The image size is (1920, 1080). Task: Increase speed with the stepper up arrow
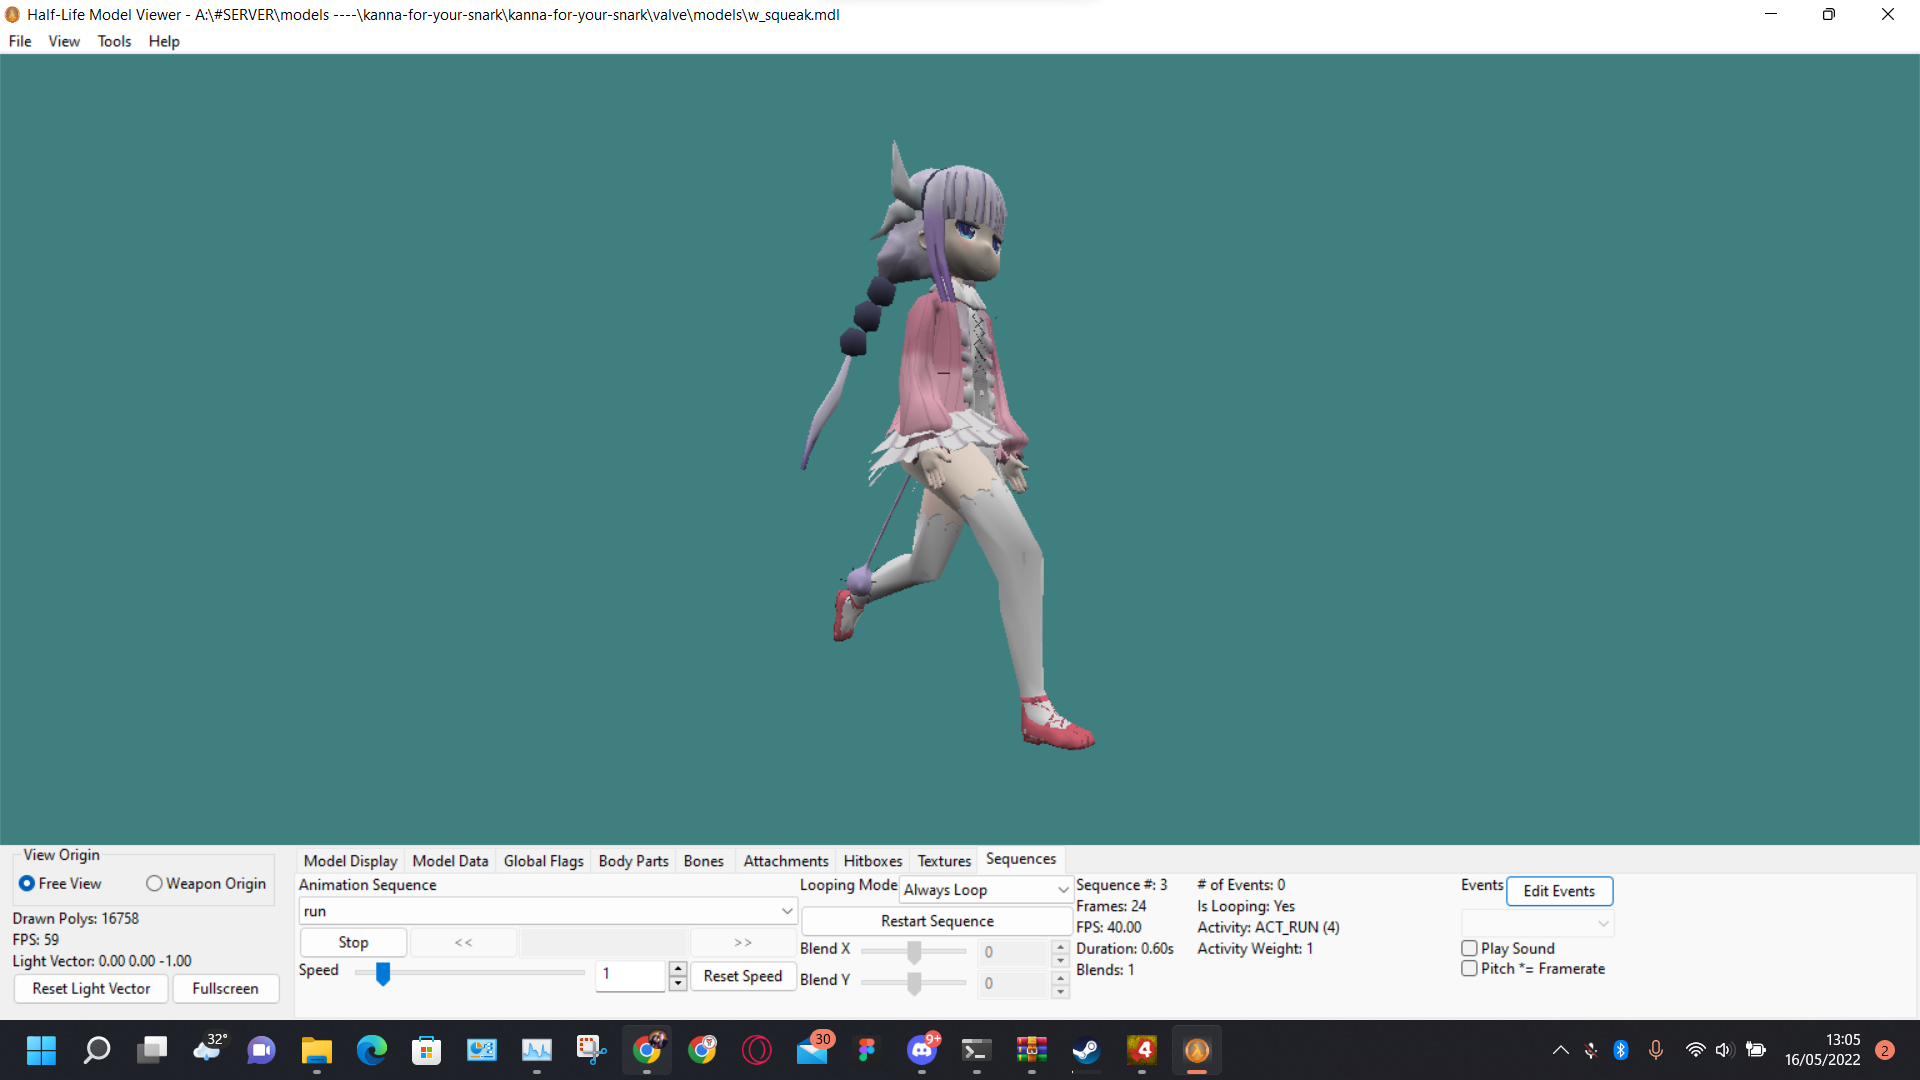click(678, 968)
